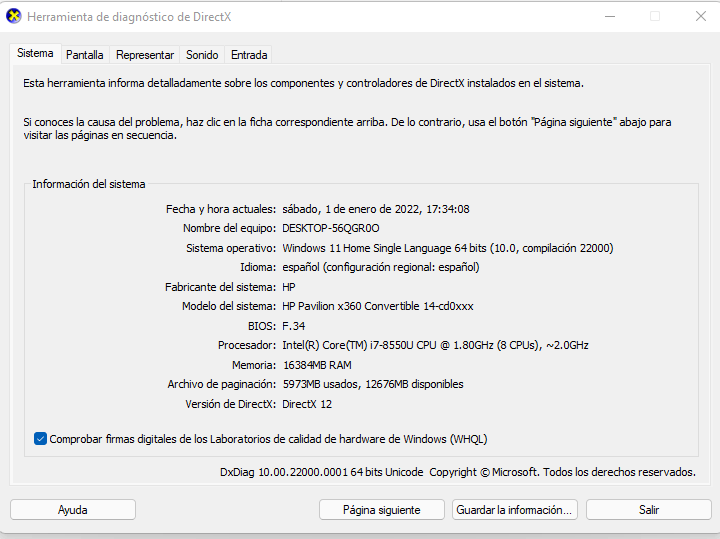Screen dimensions: 720x539
Task: Click the disabled maximize window button
Action: [655, 17]
